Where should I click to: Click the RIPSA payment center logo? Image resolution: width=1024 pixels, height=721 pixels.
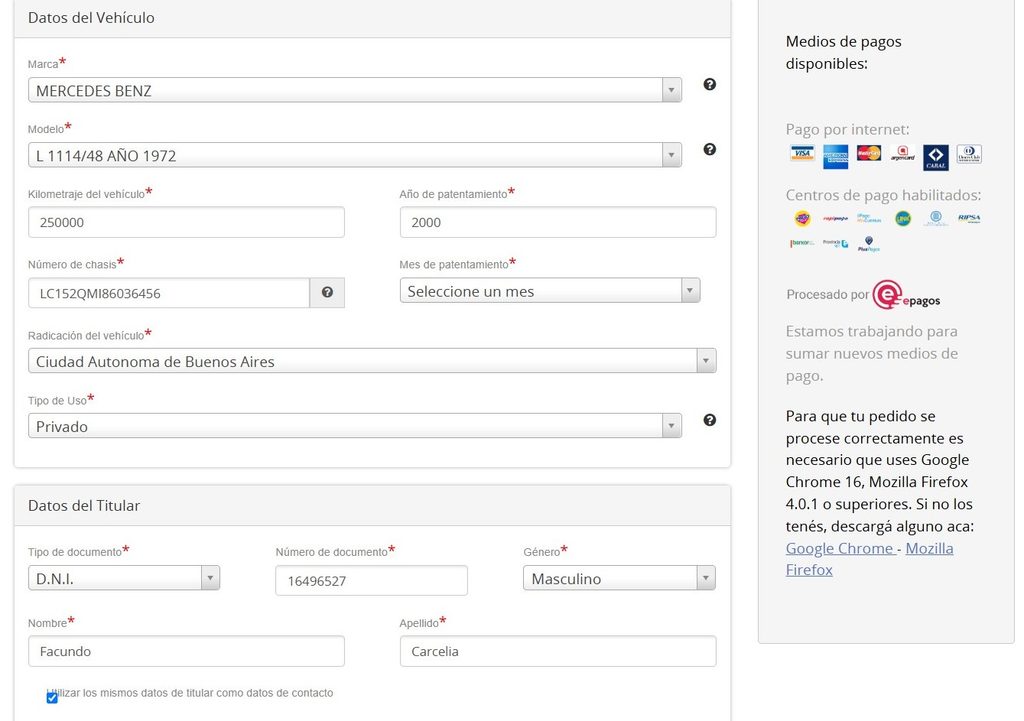tap(969, 218)
